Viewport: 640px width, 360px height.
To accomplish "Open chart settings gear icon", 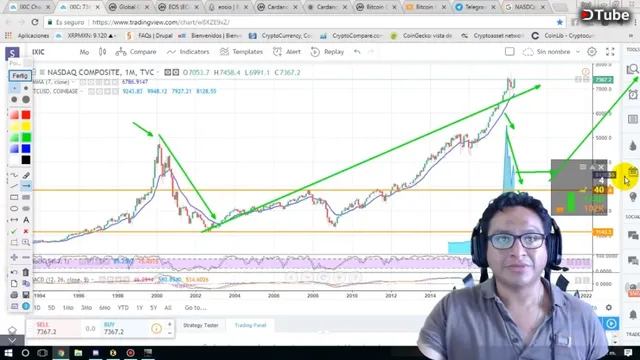I will [591, 52].
